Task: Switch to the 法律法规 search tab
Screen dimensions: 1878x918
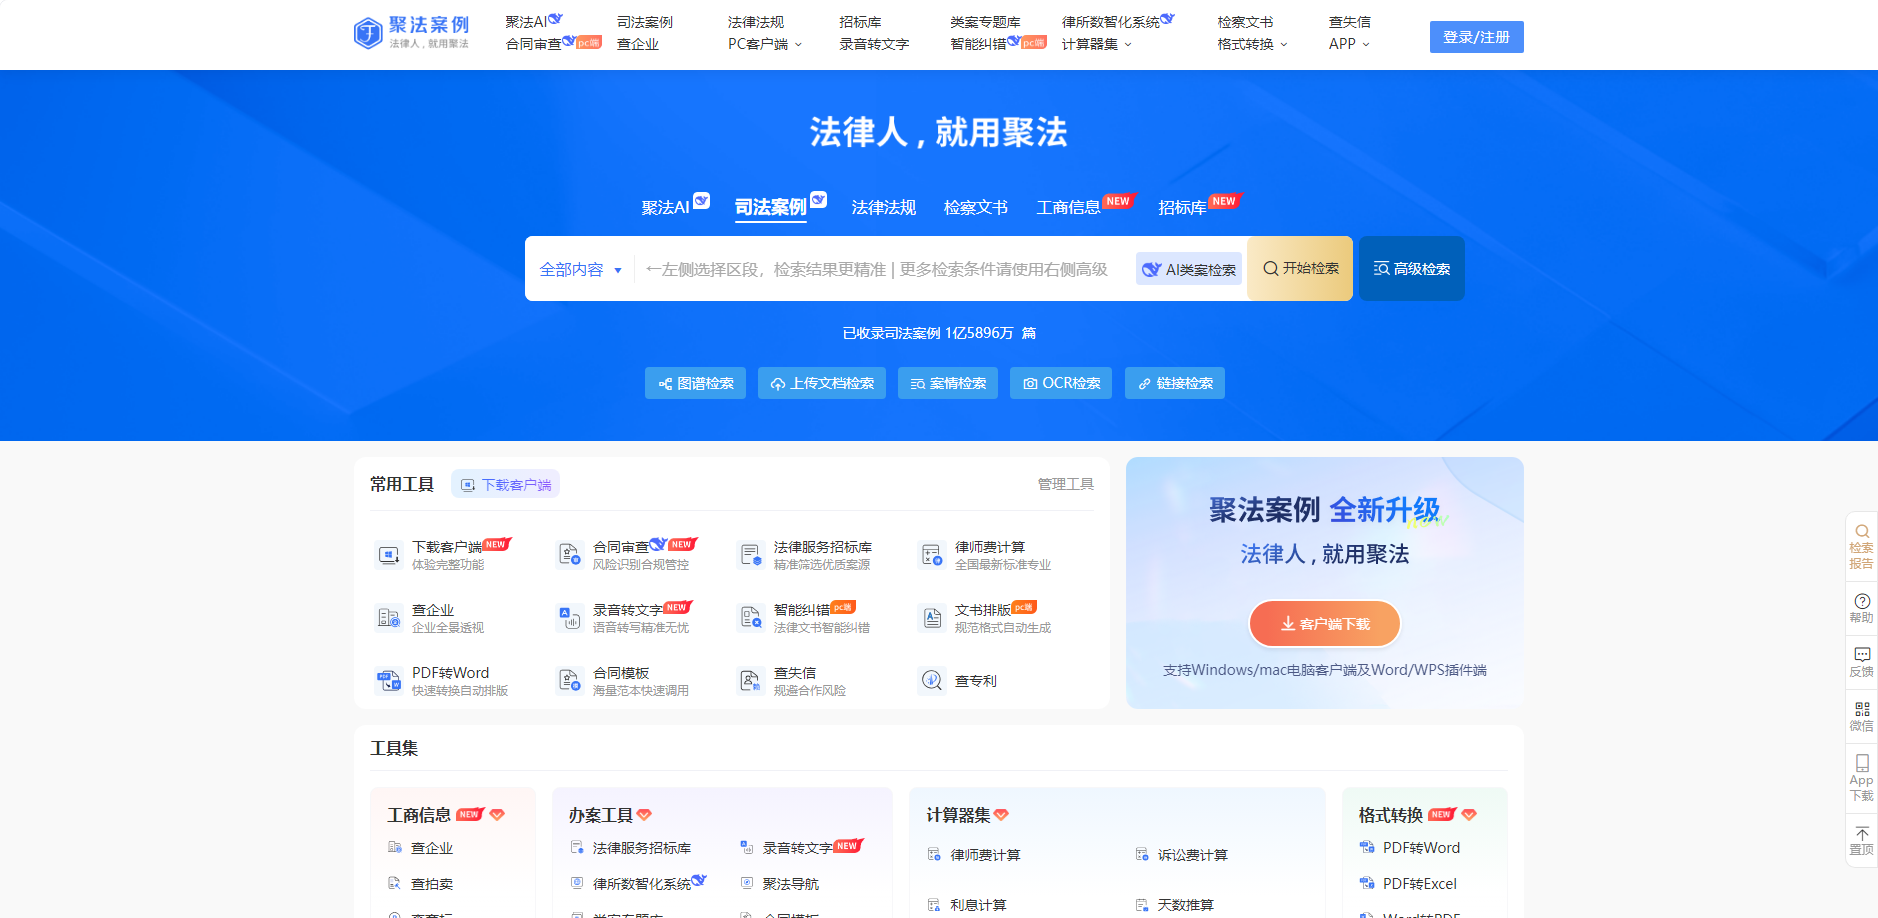Action: tap(884, 207)
